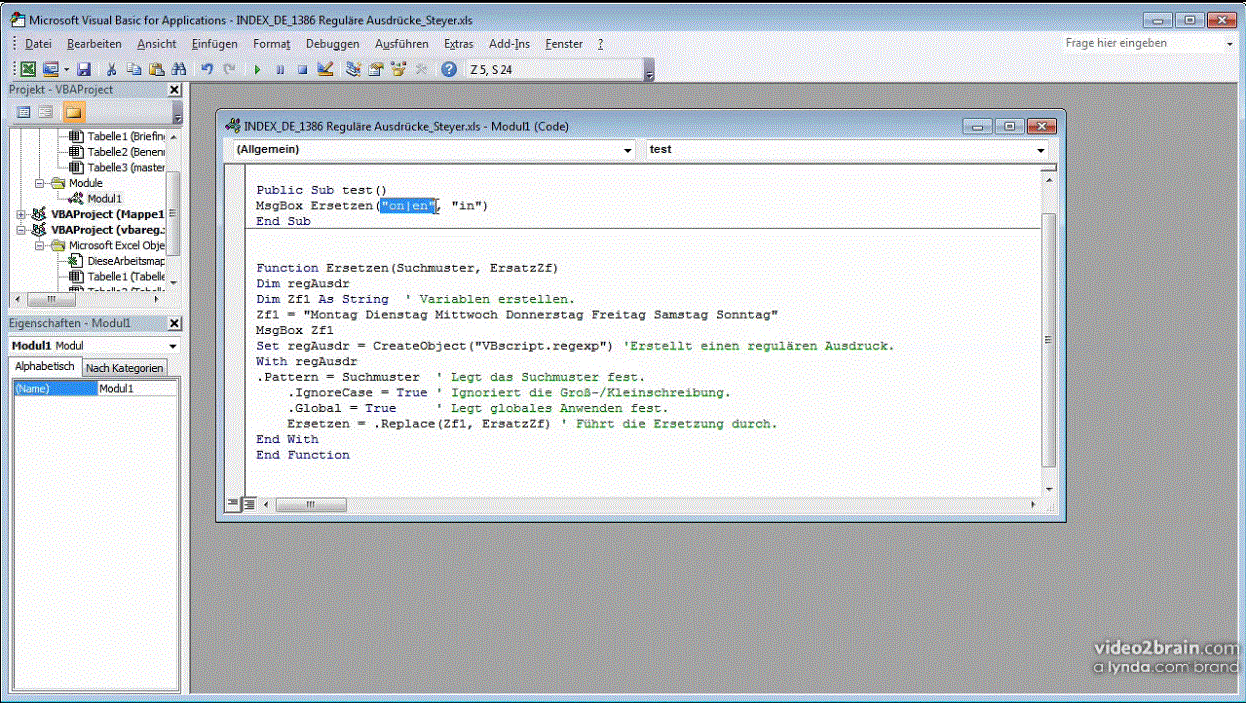Open the ? help menu
1246x703 pixels.
point(600,44)
